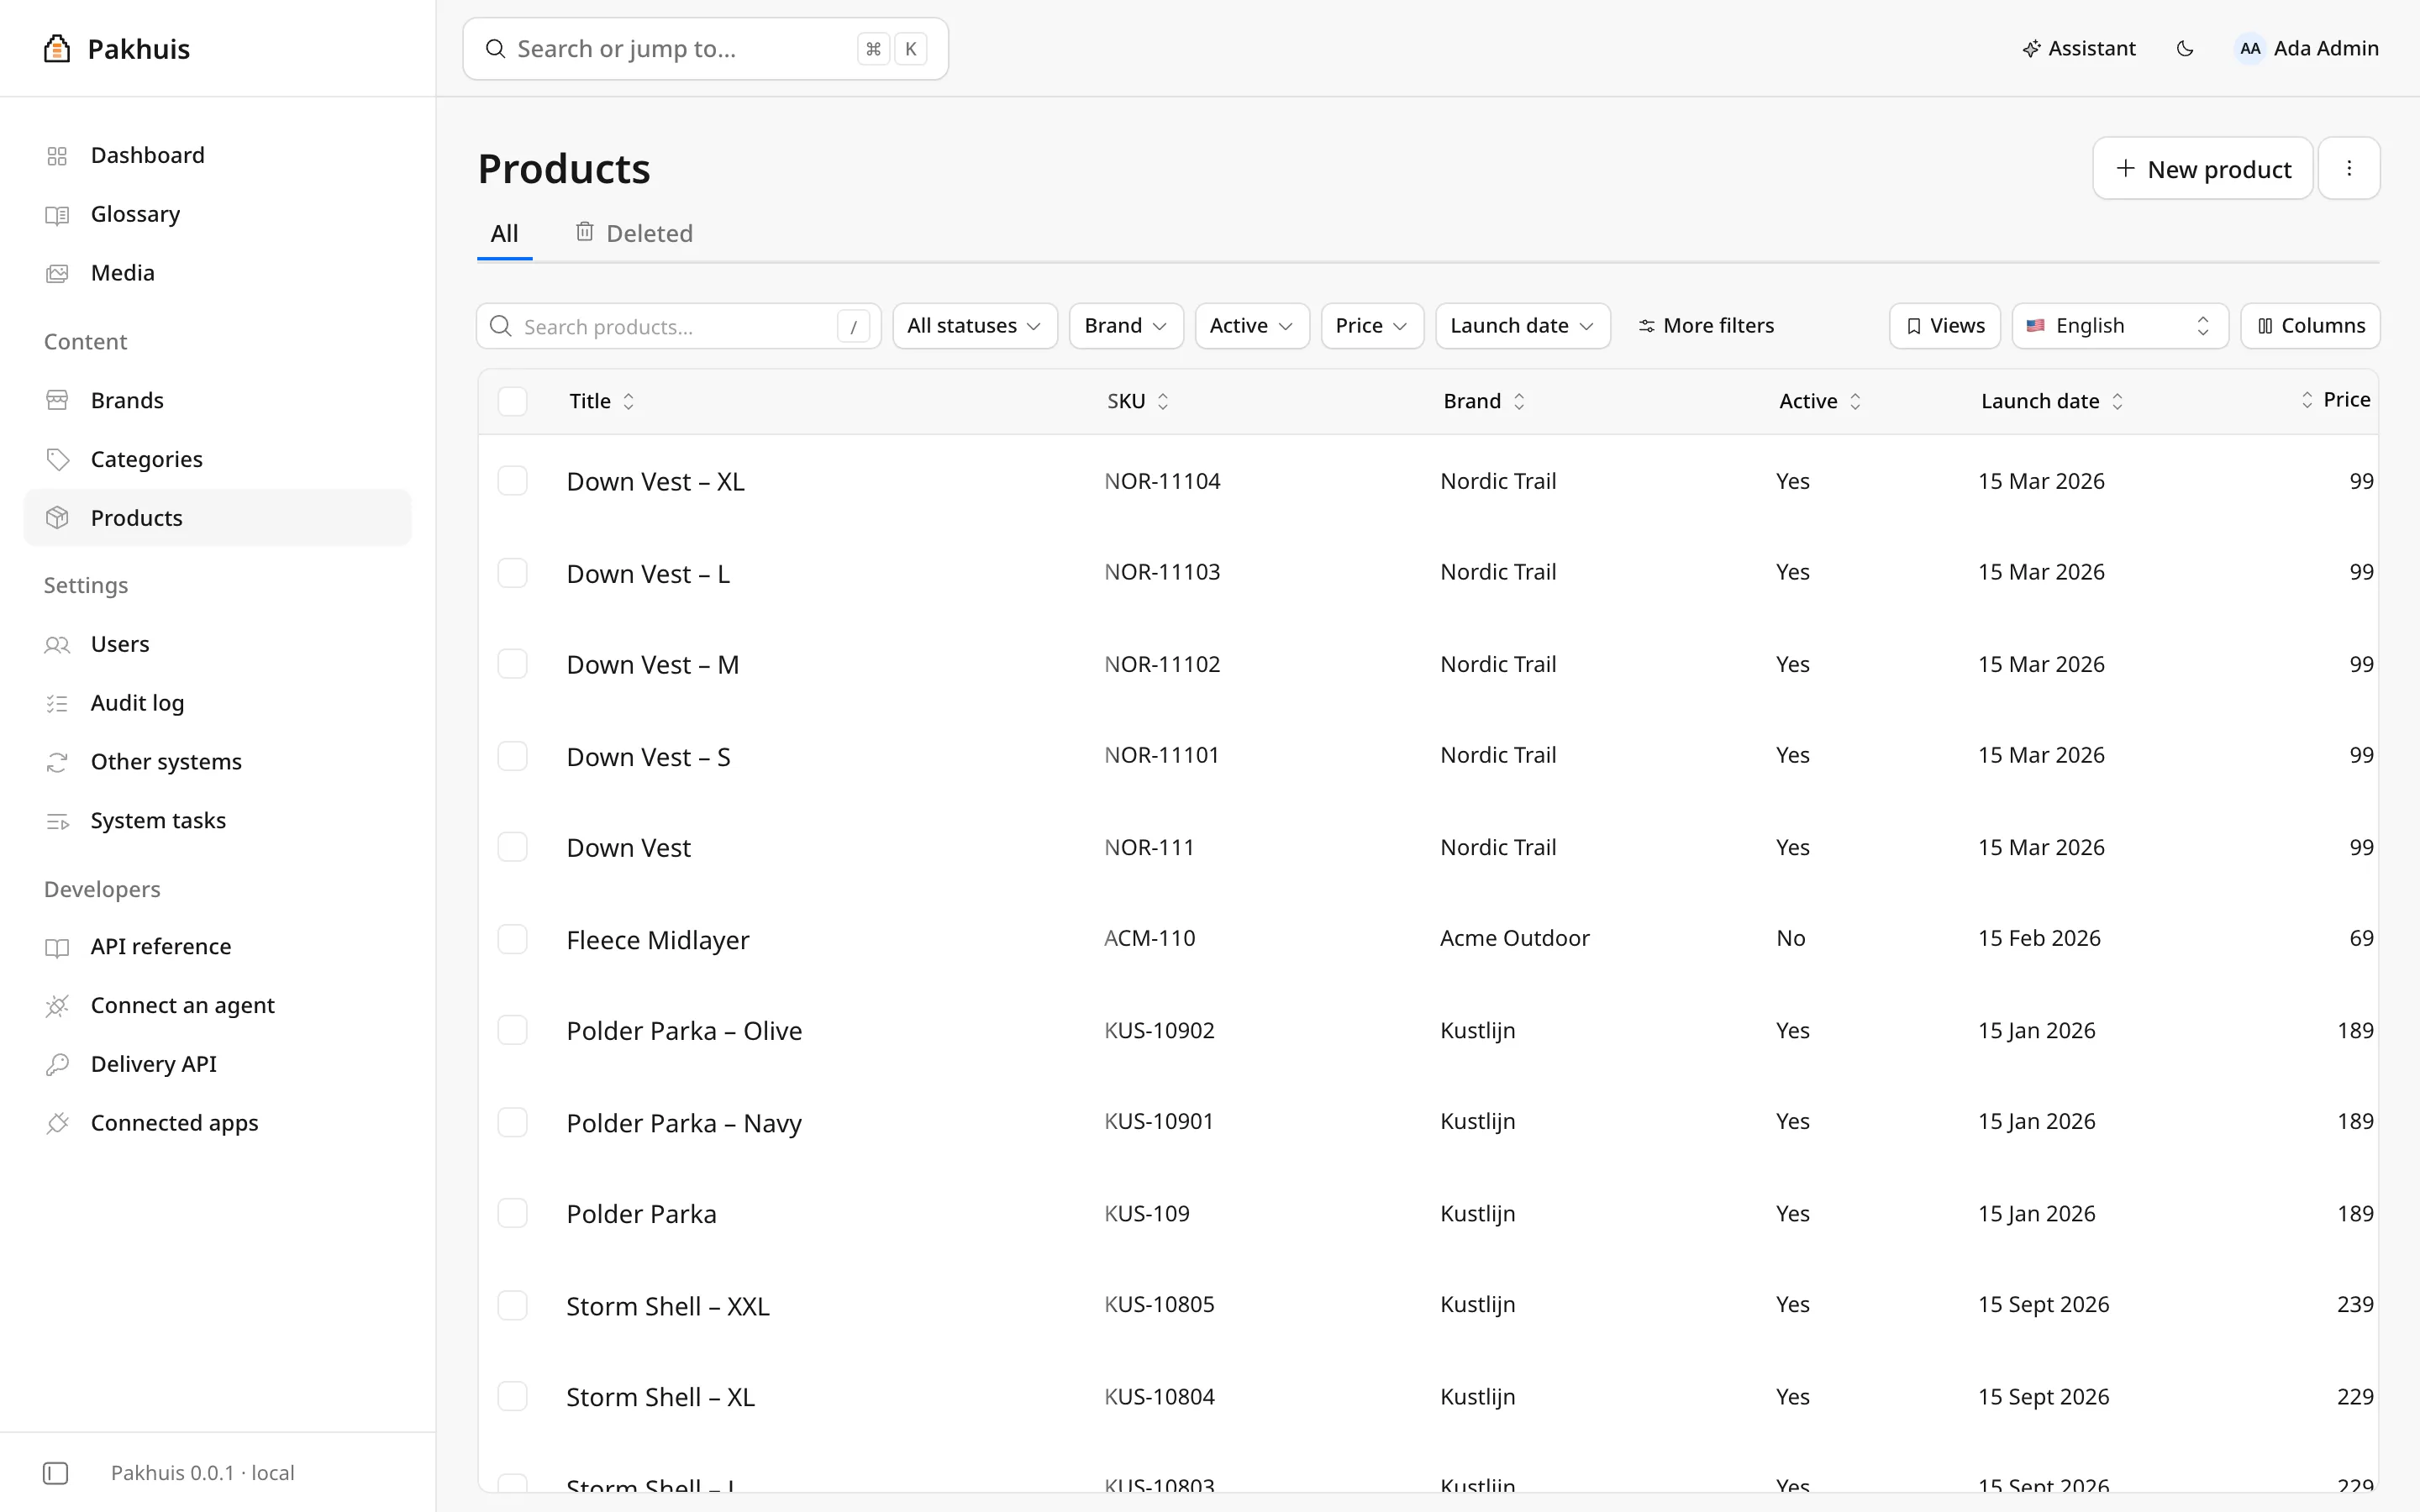Open the Launch date filter dropdown
This screenshot has height=1512, width=2420.
coord(1523,326)
